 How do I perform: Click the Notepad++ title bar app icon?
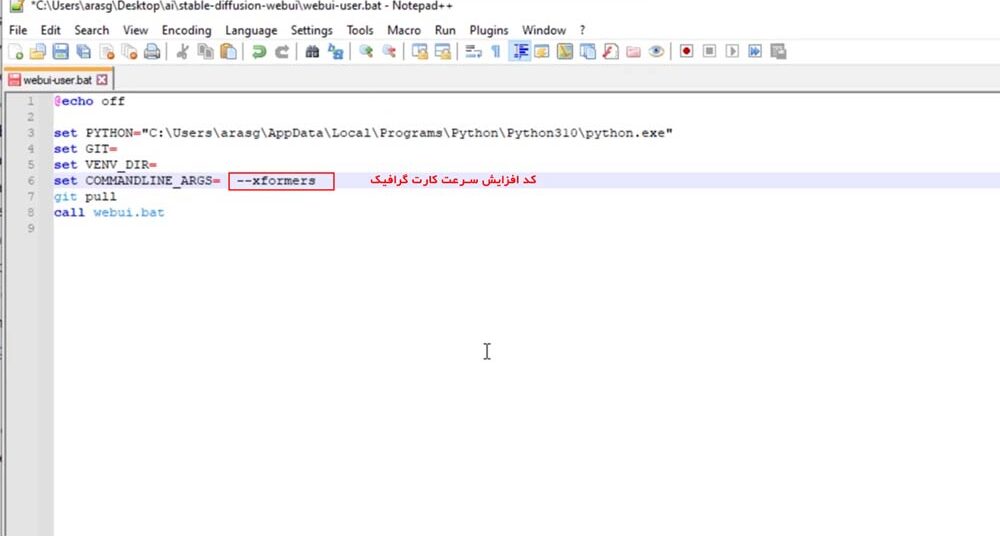click(x=17, y=6)
